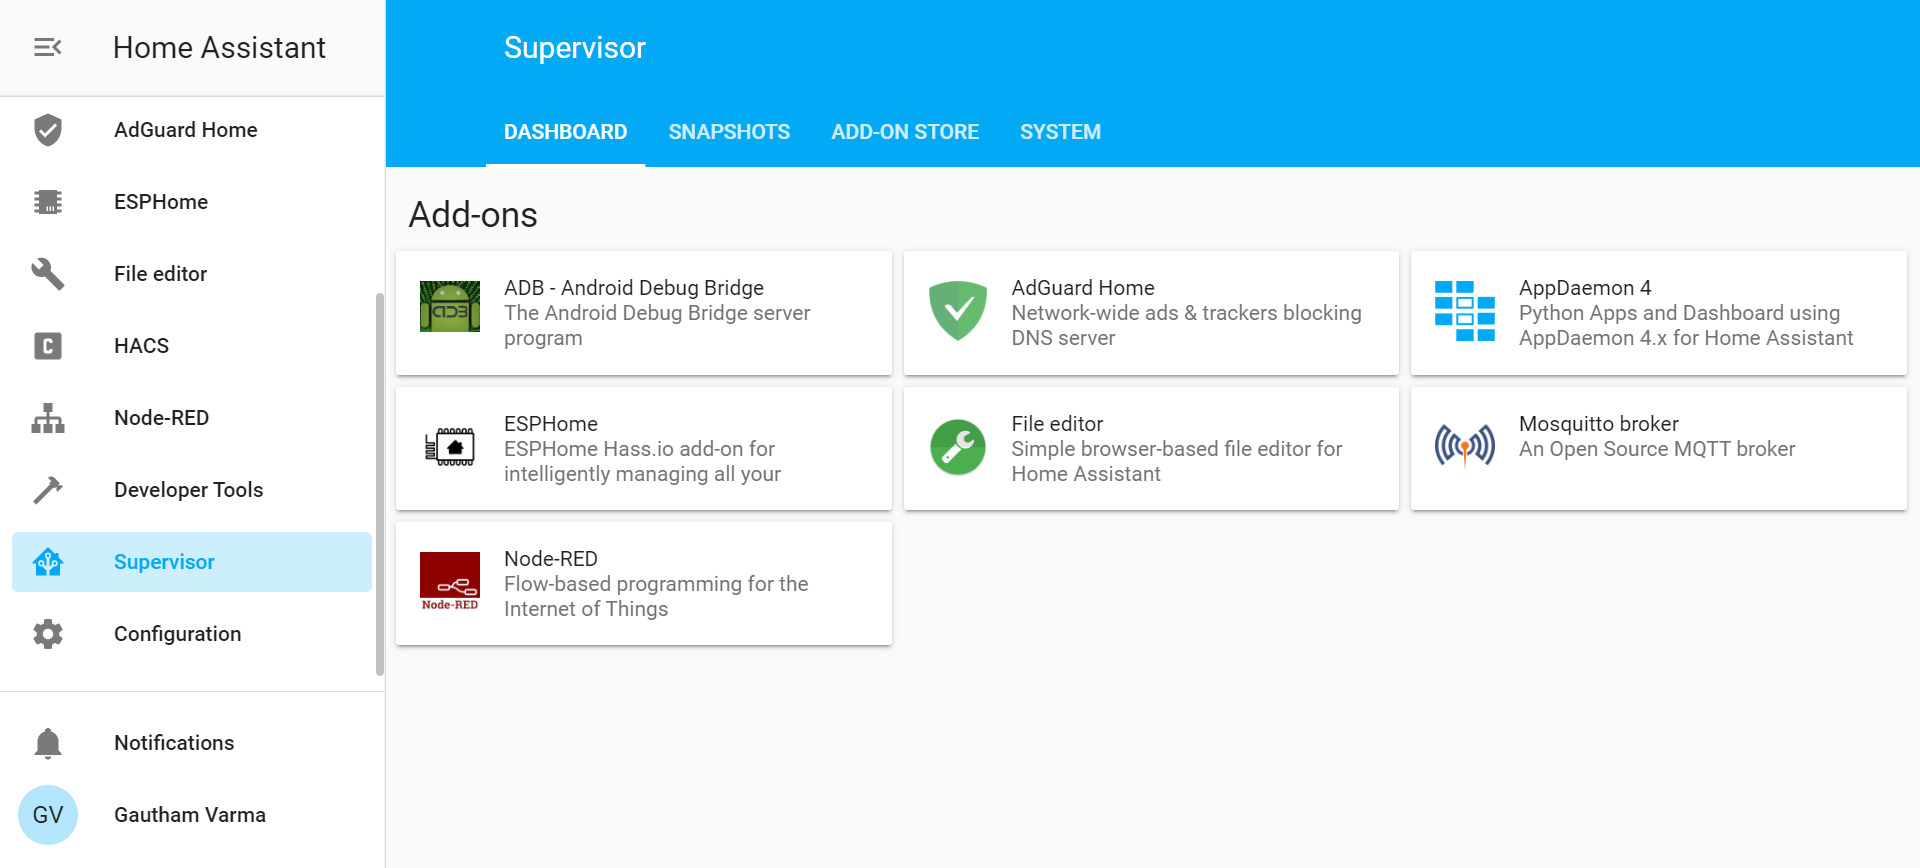
Task: Click the Supervisor sidebar icon
Action: [48, 562]
